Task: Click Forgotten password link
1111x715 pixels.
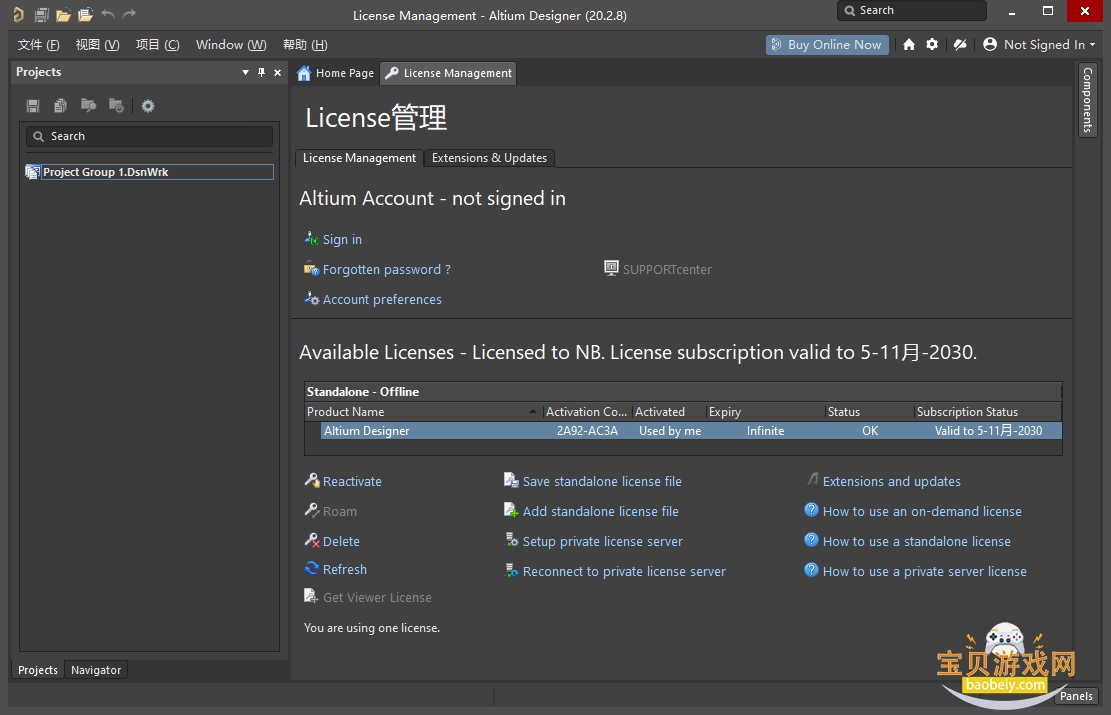Action: click(387, 269)
